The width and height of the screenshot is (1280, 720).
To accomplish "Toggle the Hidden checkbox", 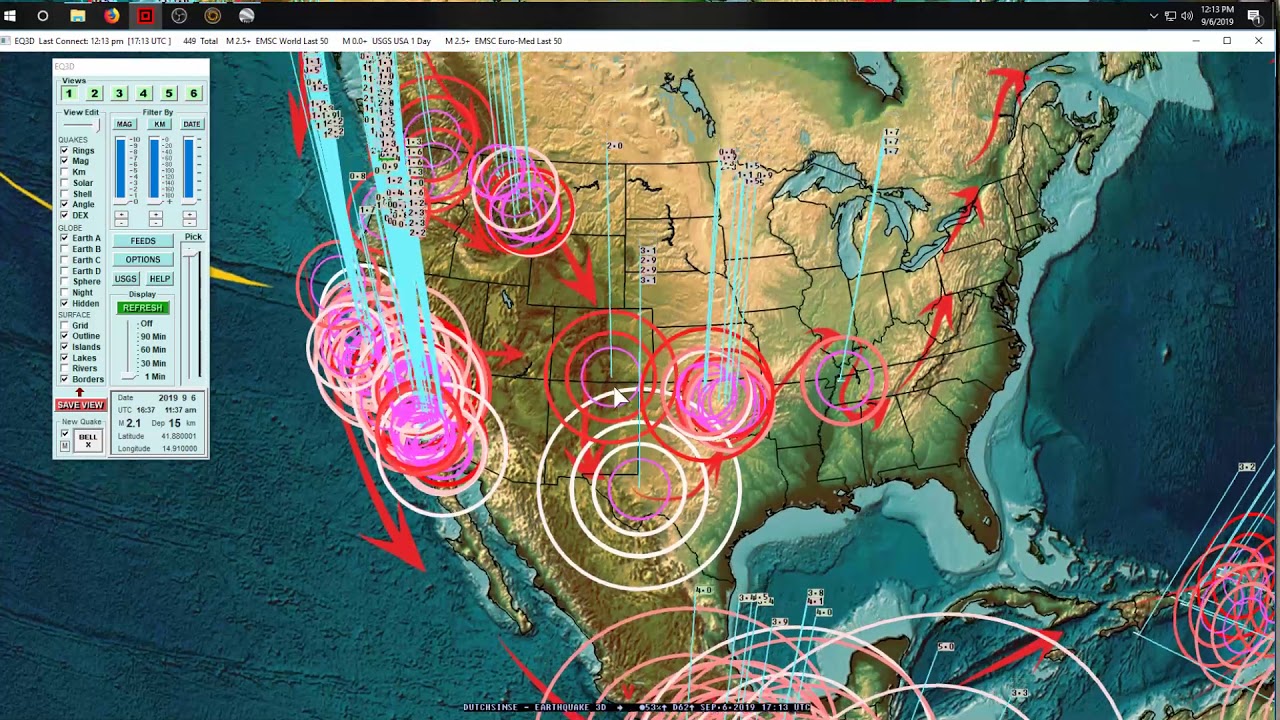I will [64, 303].
